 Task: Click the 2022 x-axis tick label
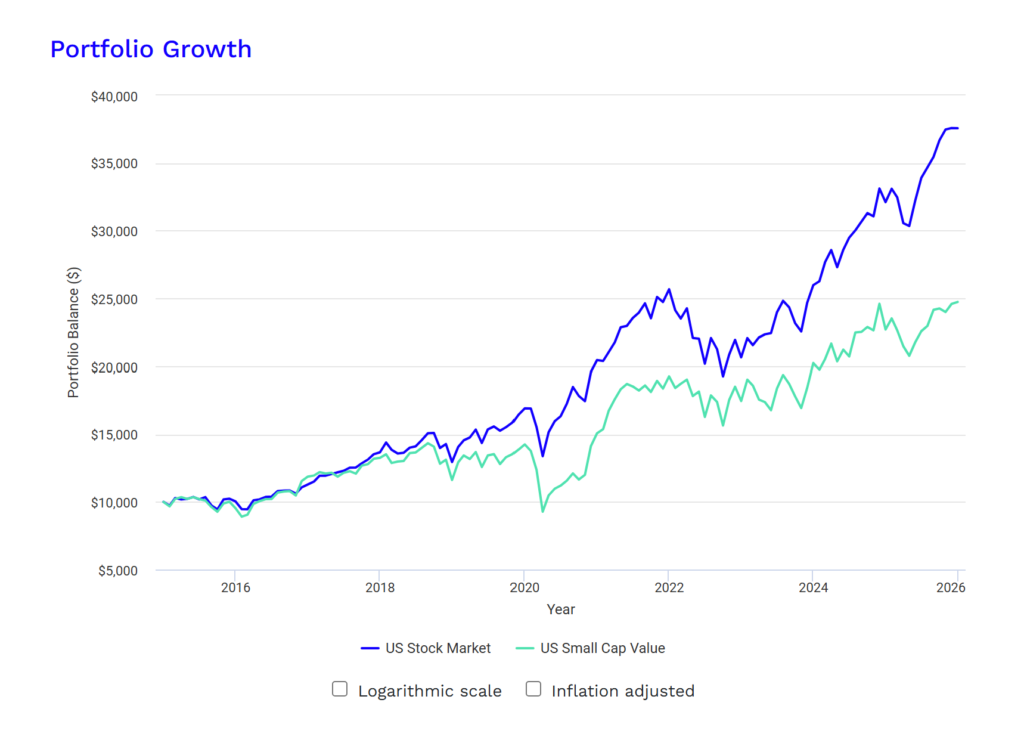(669, 588)
